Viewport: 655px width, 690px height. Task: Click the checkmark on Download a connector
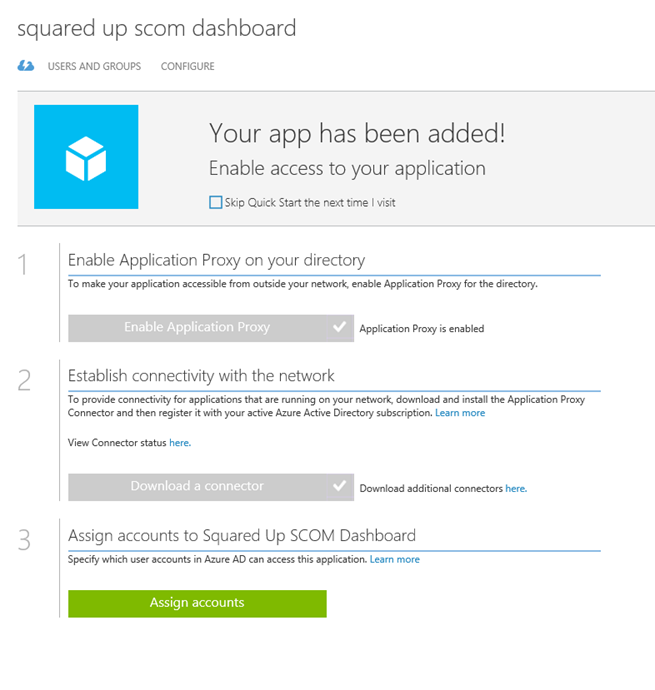[x=340, y=487]
